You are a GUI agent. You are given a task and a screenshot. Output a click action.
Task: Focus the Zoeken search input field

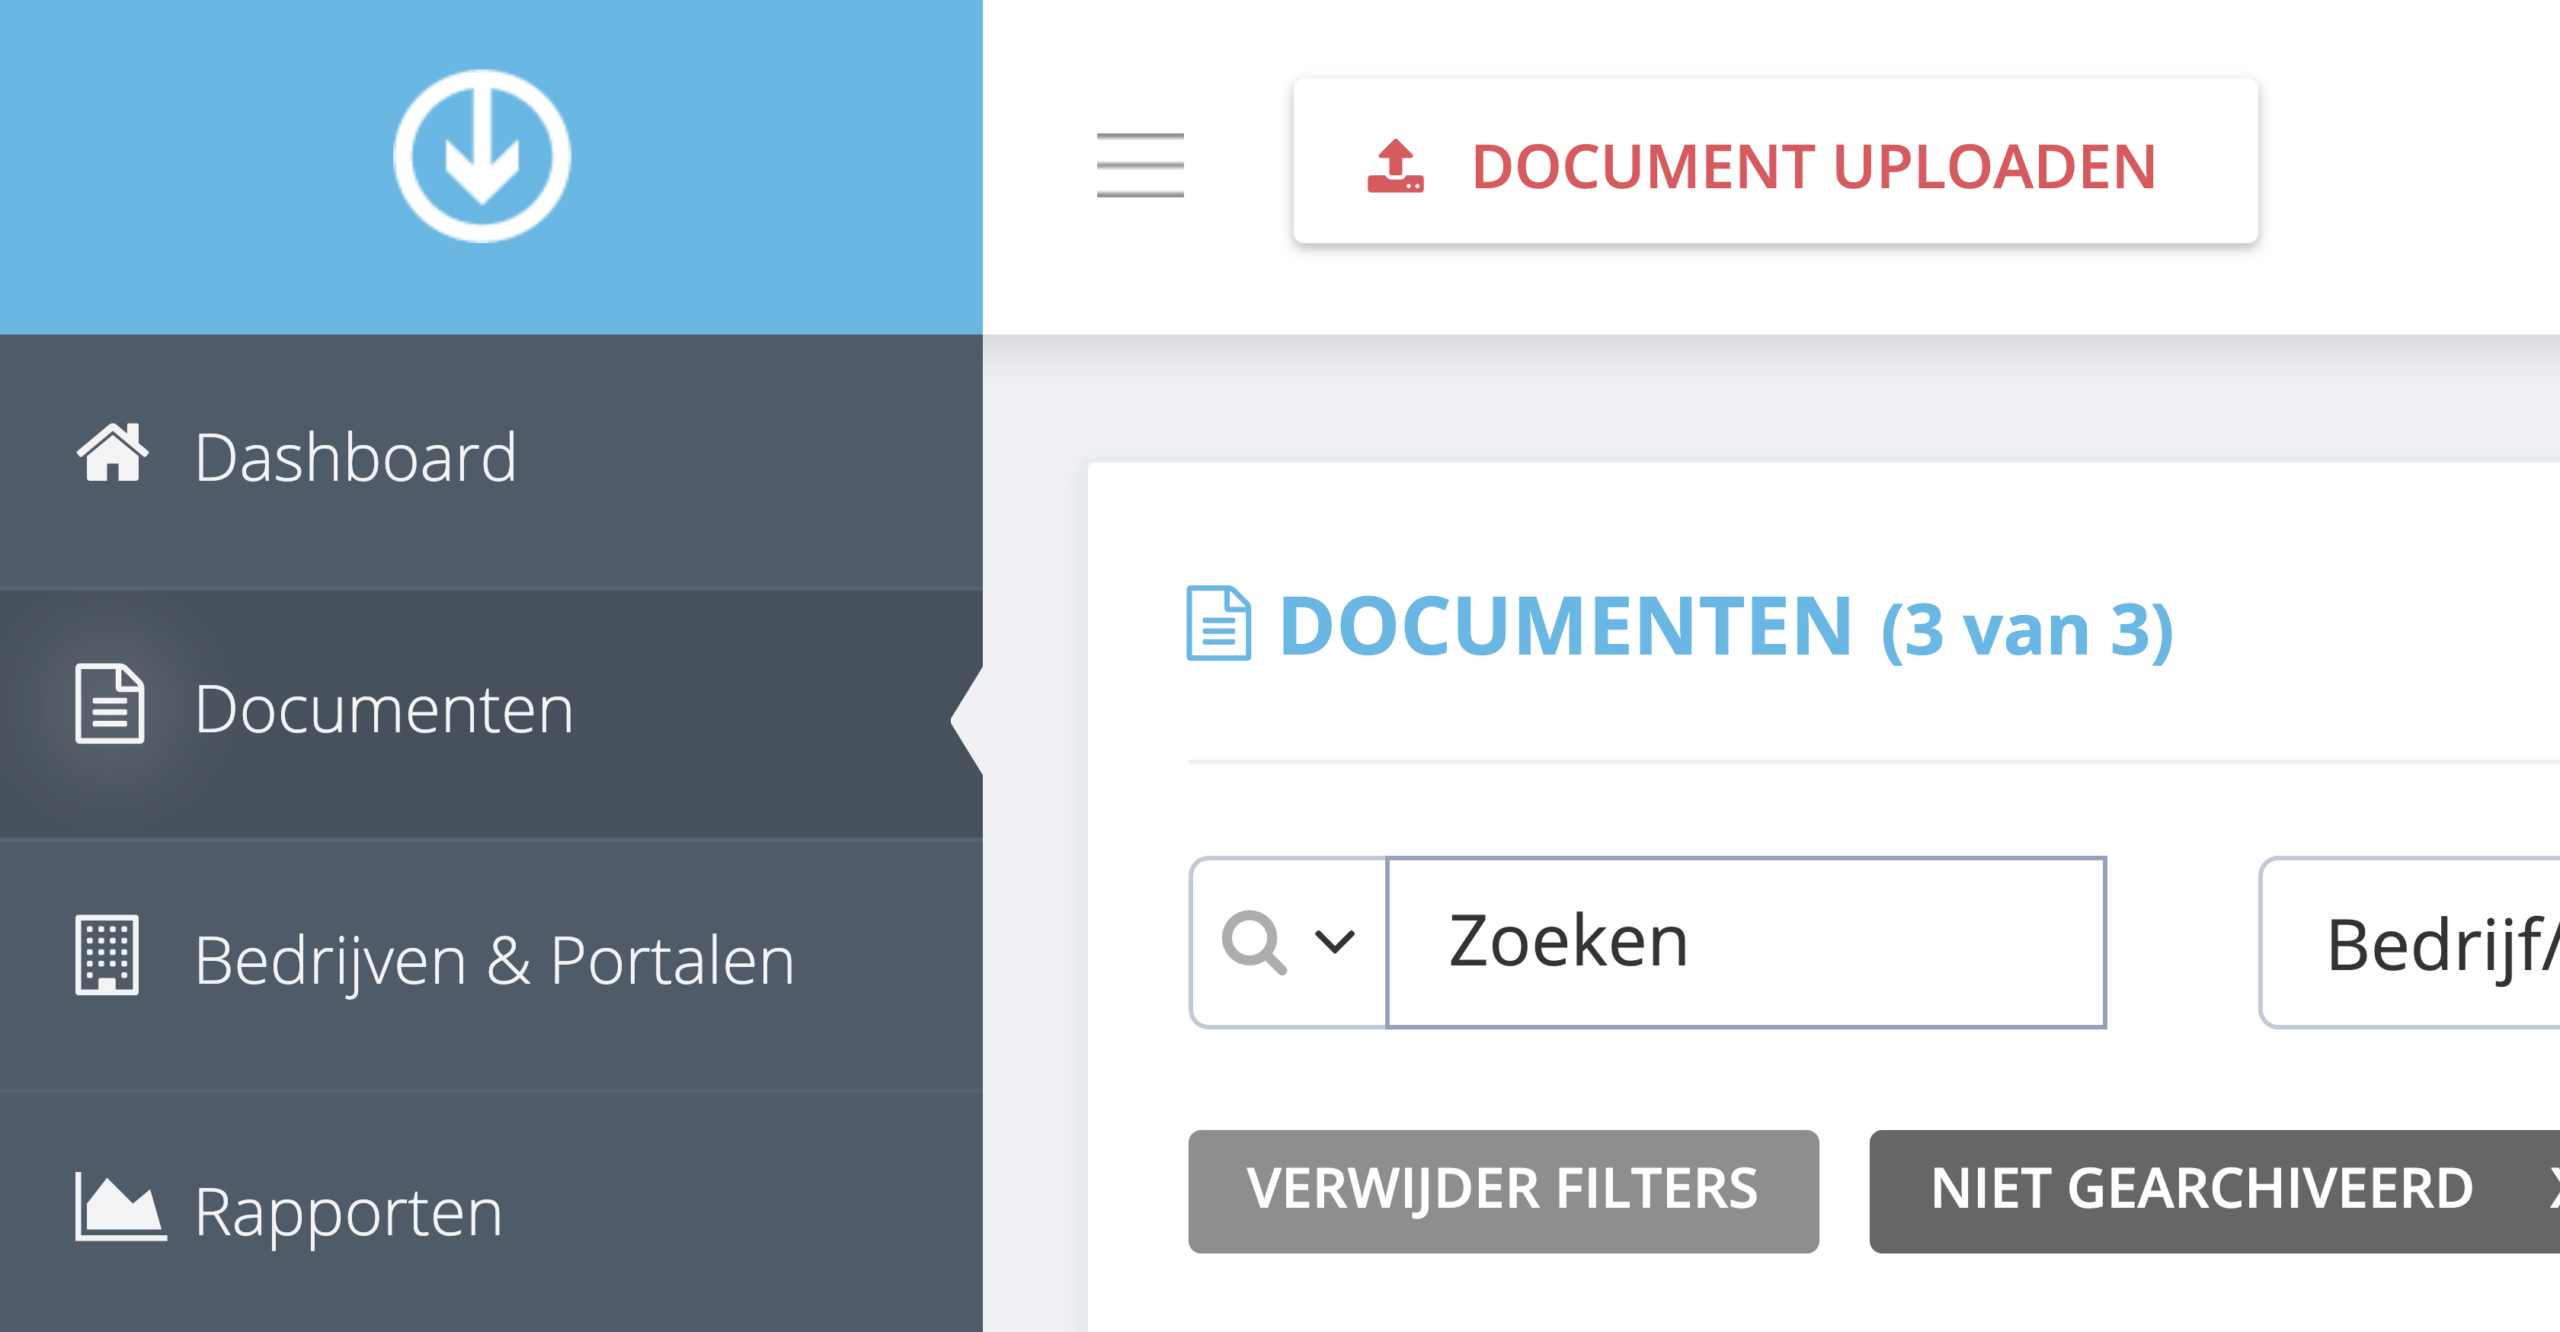[1746, 942]
